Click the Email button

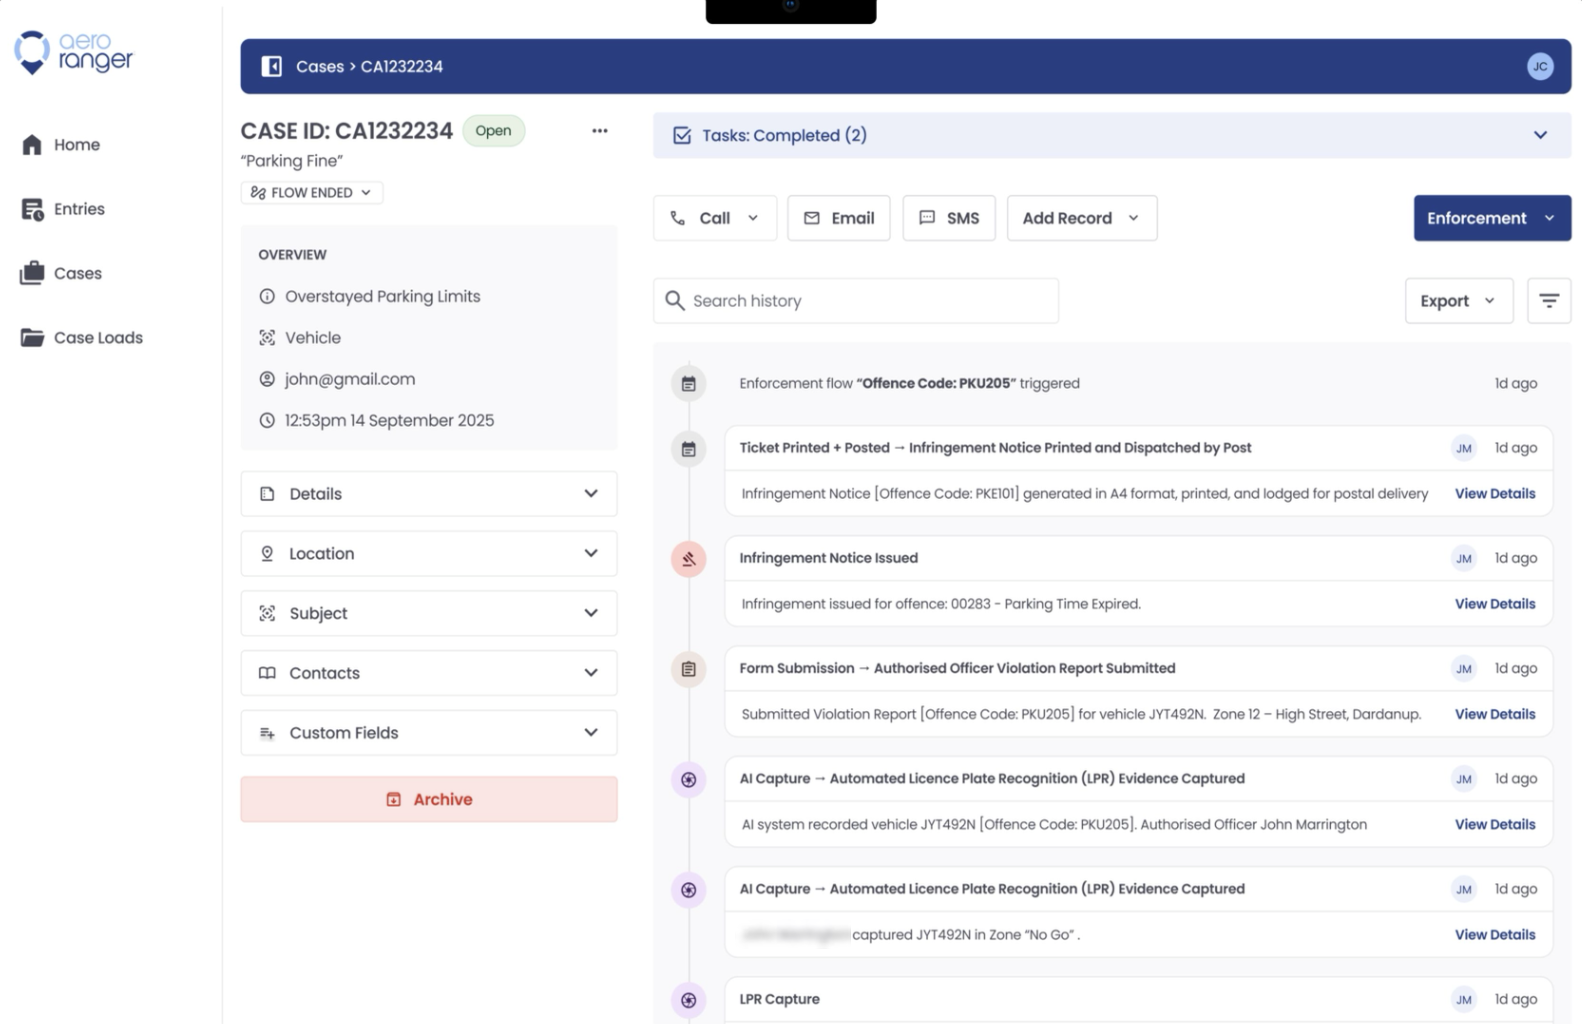pyautogui.click(x=839, y=218)
